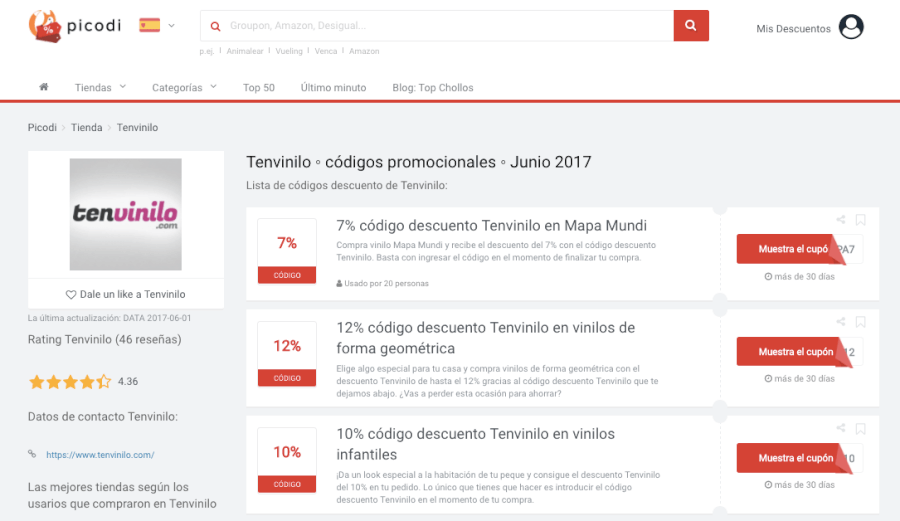The height and width of the screenshot is (521, 900).
Task: Open the Spain flag country selector
Action: point(157,25)
